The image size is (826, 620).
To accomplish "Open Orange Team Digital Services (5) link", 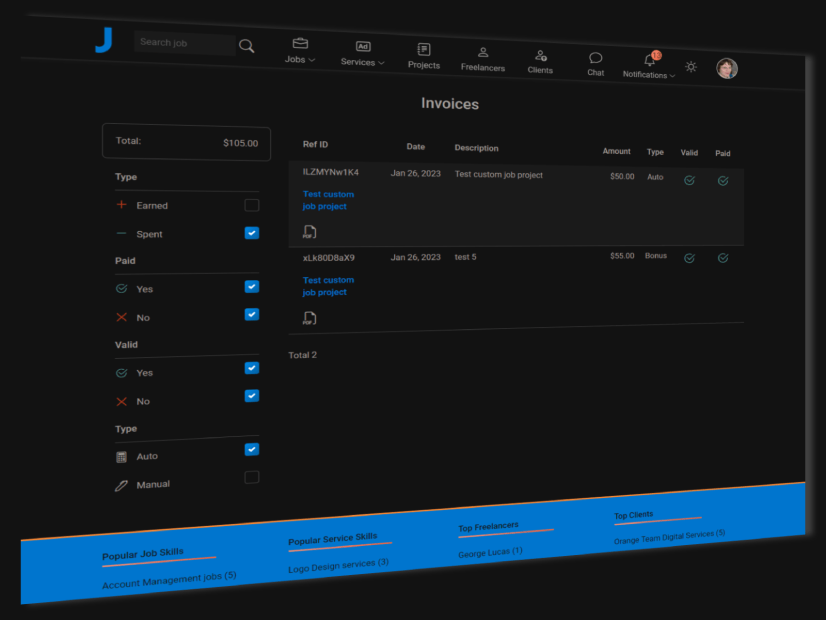I will [670, 537].
